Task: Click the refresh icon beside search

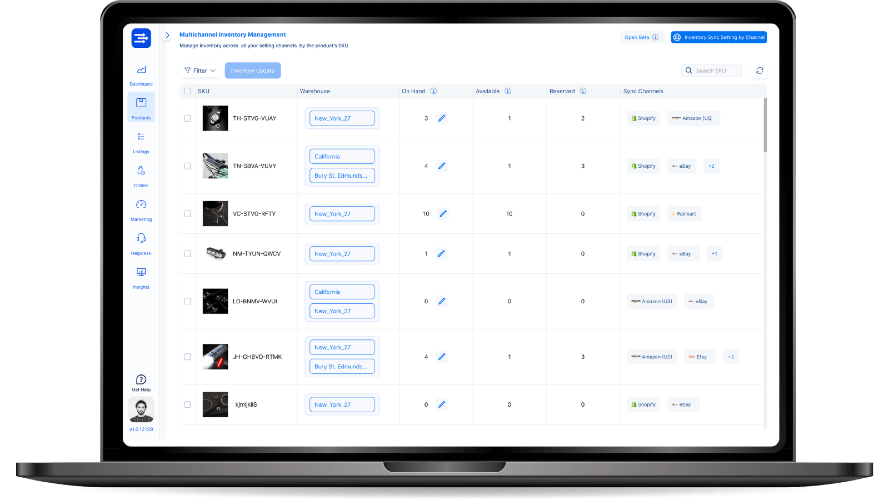Action: pos(760,71)
